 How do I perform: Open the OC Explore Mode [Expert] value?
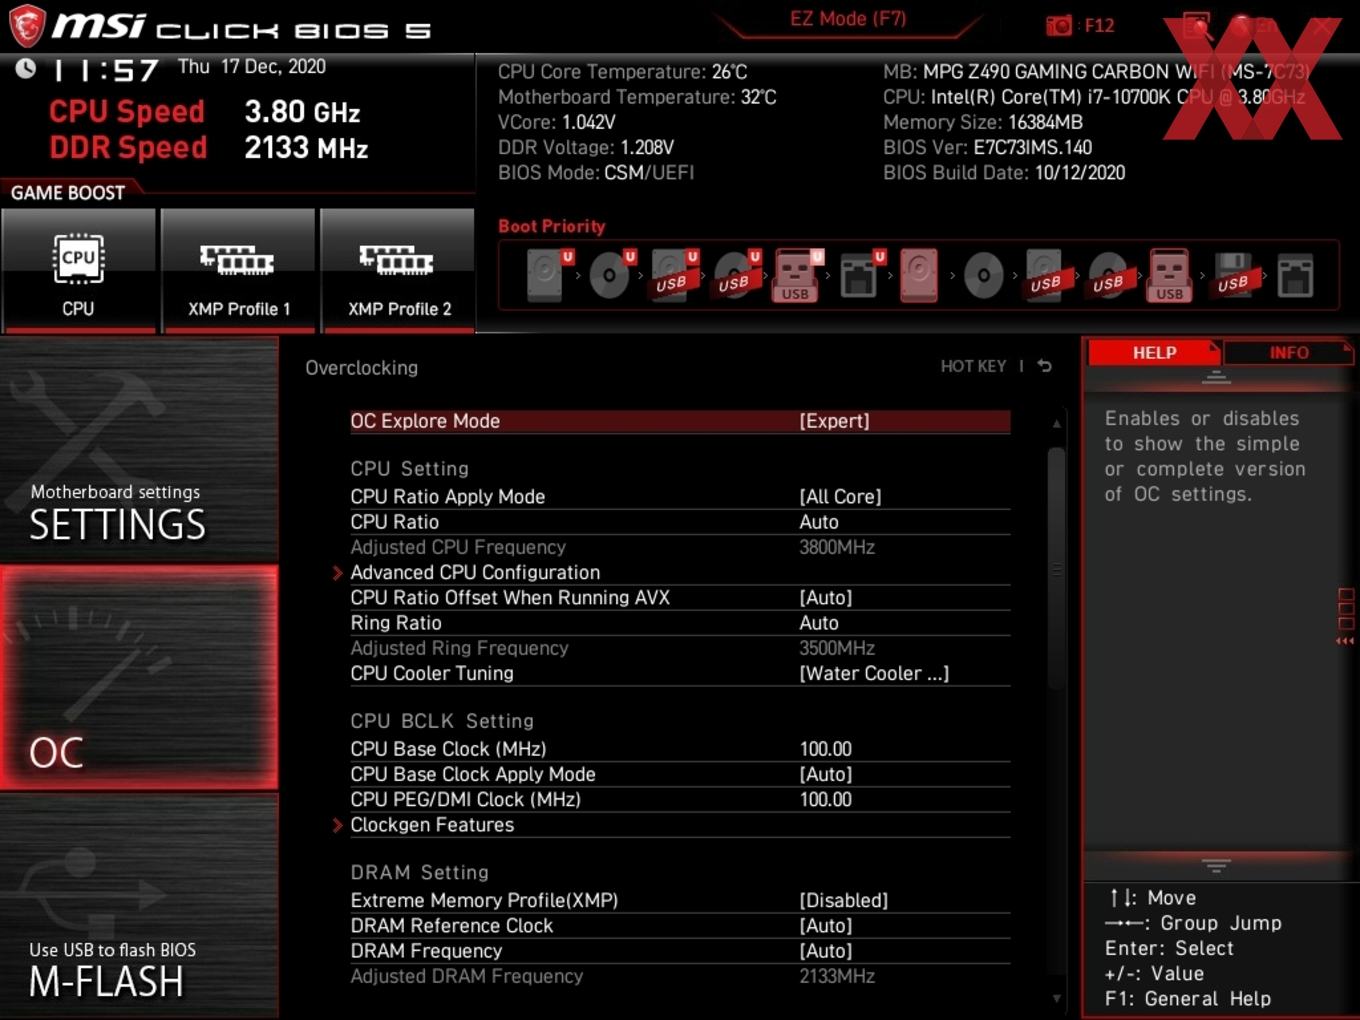point(835,421)
